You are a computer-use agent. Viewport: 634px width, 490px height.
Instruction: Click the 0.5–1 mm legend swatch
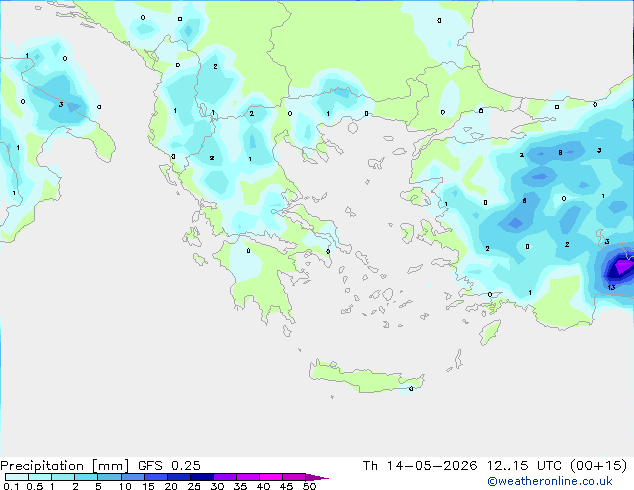pyautogui.click(x=40, y=477)
